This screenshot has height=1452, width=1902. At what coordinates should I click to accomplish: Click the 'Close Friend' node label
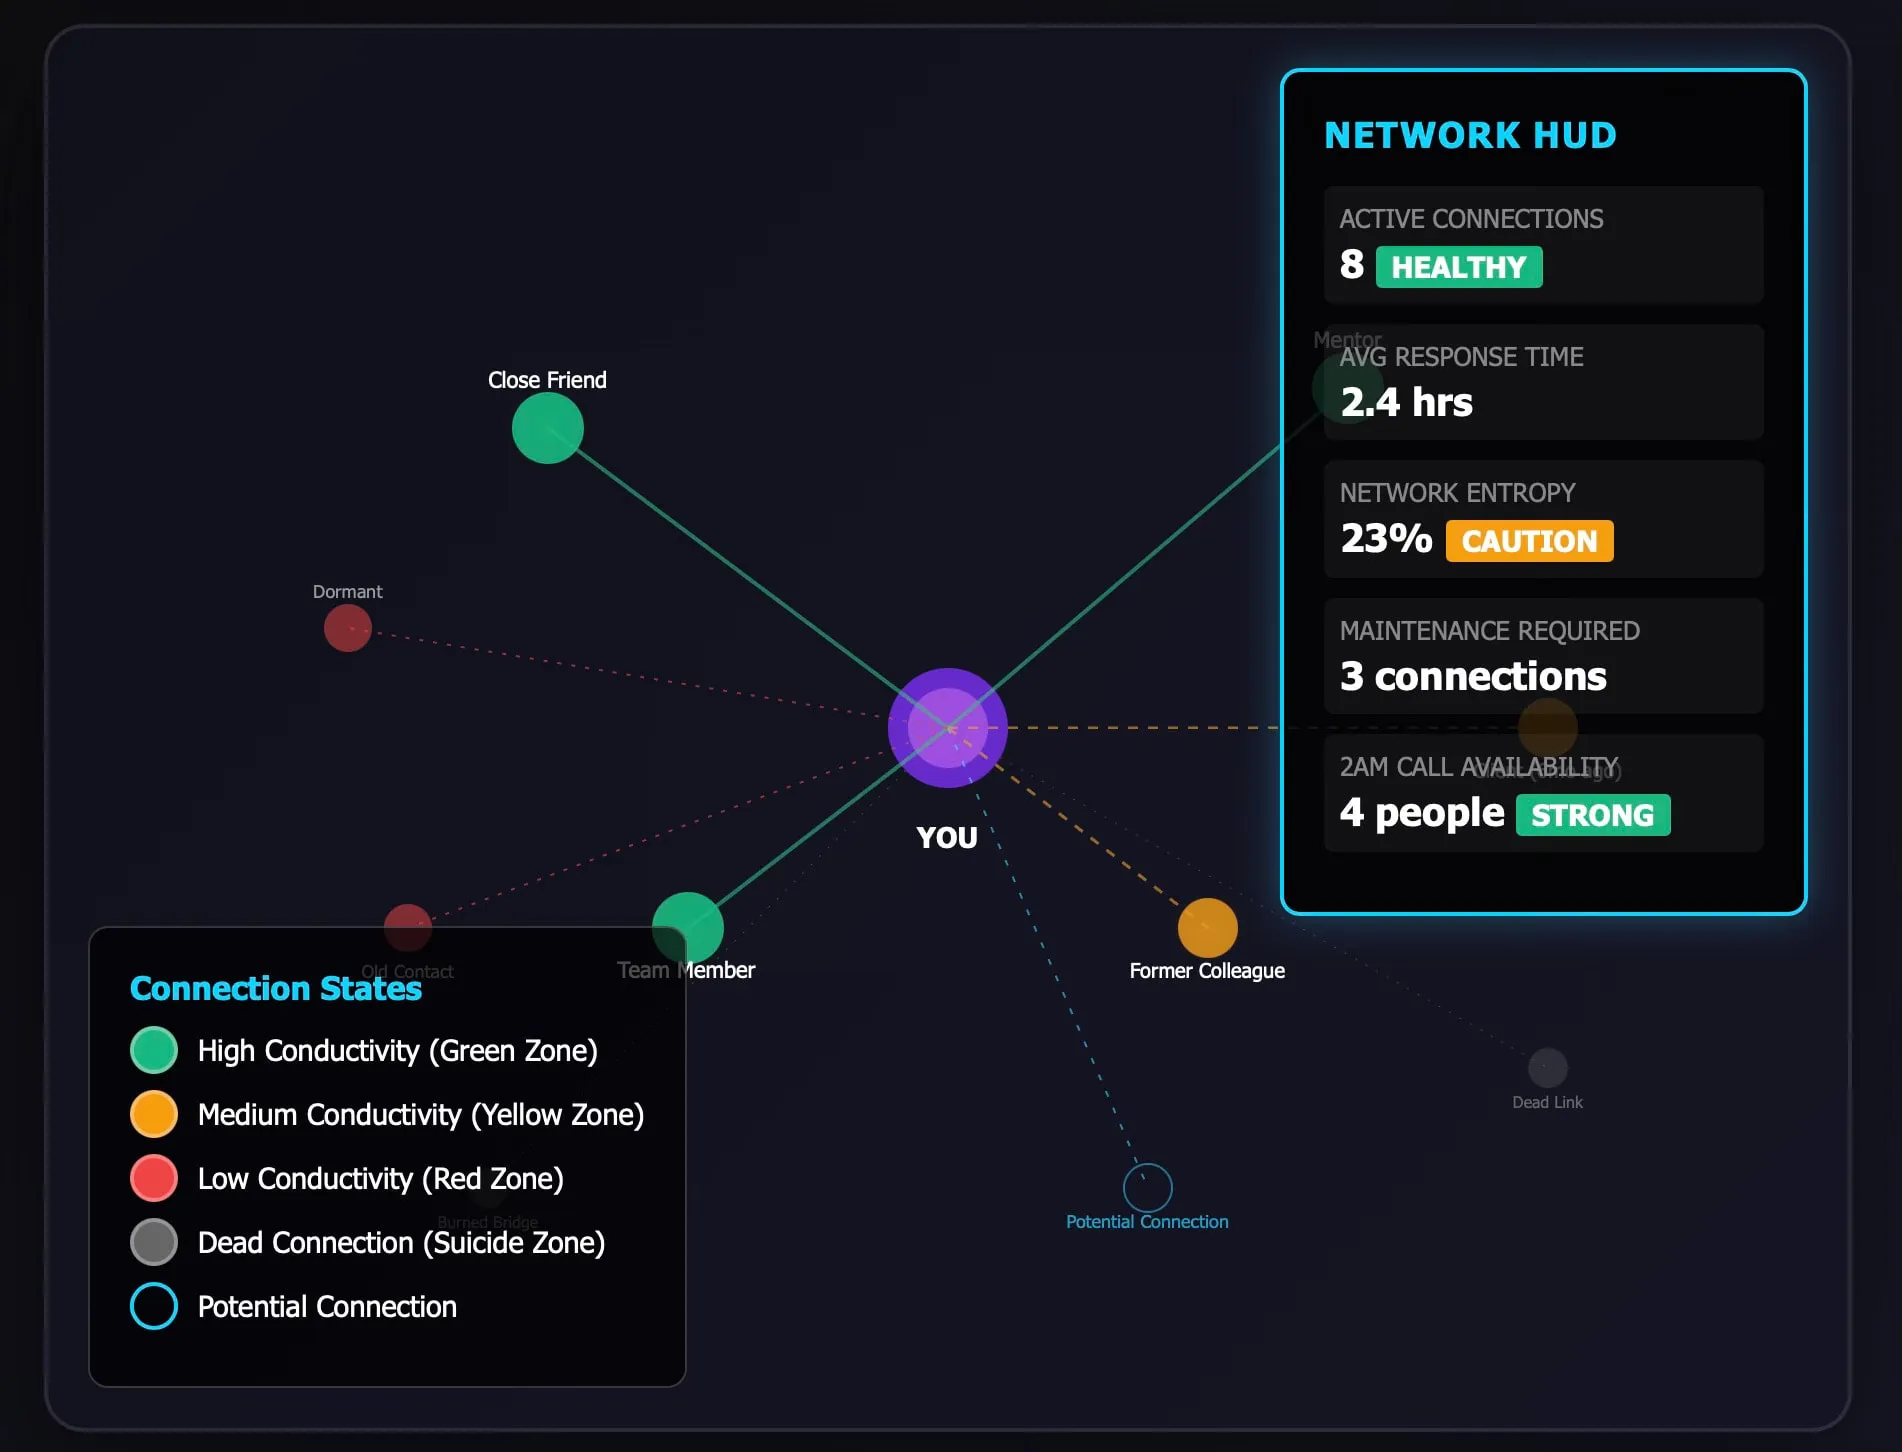point(547,380)
